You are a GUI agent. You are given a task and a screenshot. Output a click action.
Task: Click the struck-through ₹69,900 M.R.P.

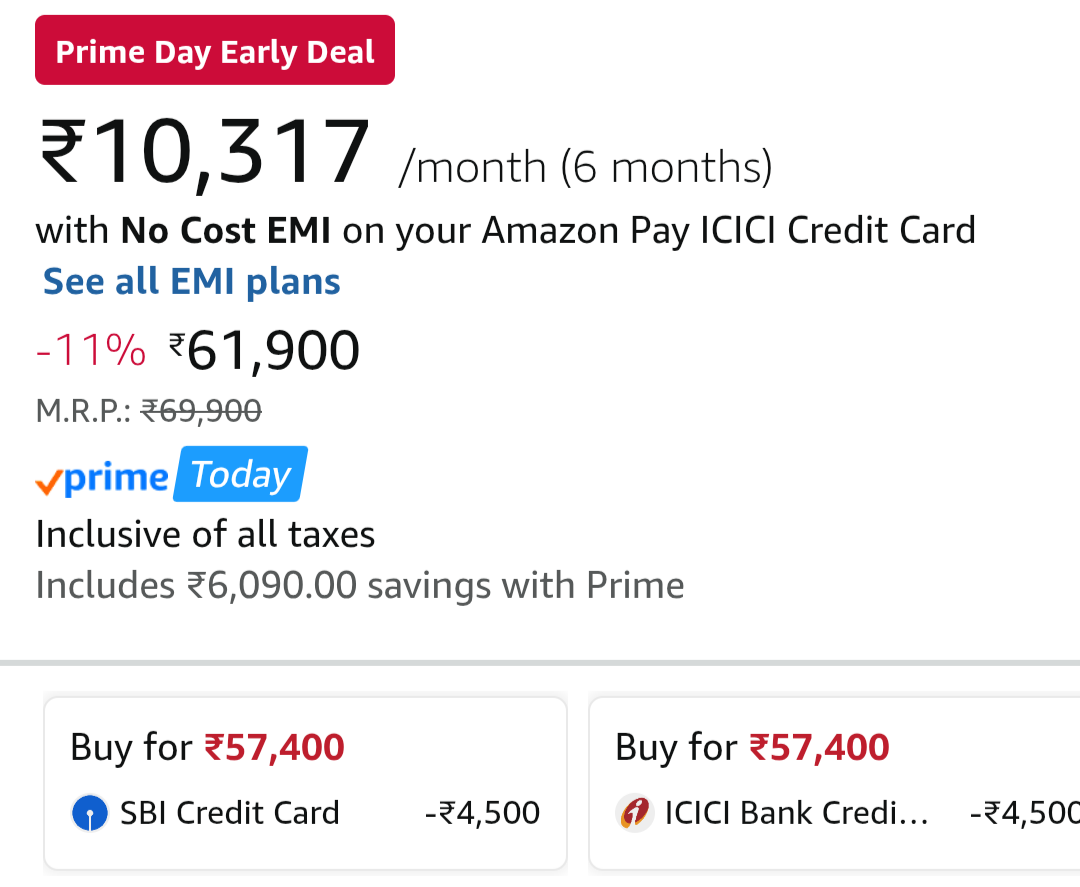tap(201, 410)
